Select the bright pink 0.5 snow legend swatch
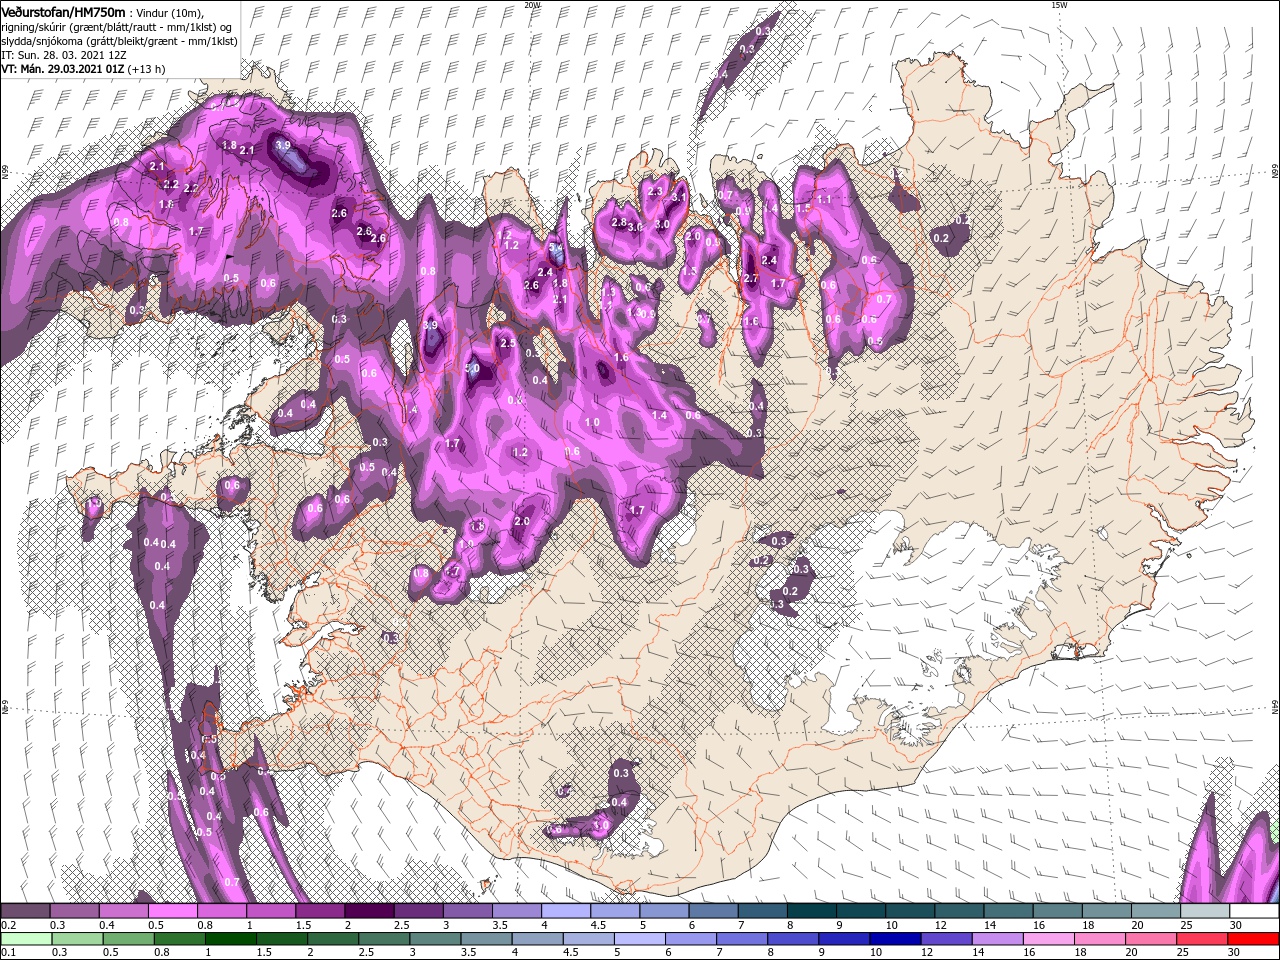The height and width of the screenshot is (960, 1280). point(172,911)
